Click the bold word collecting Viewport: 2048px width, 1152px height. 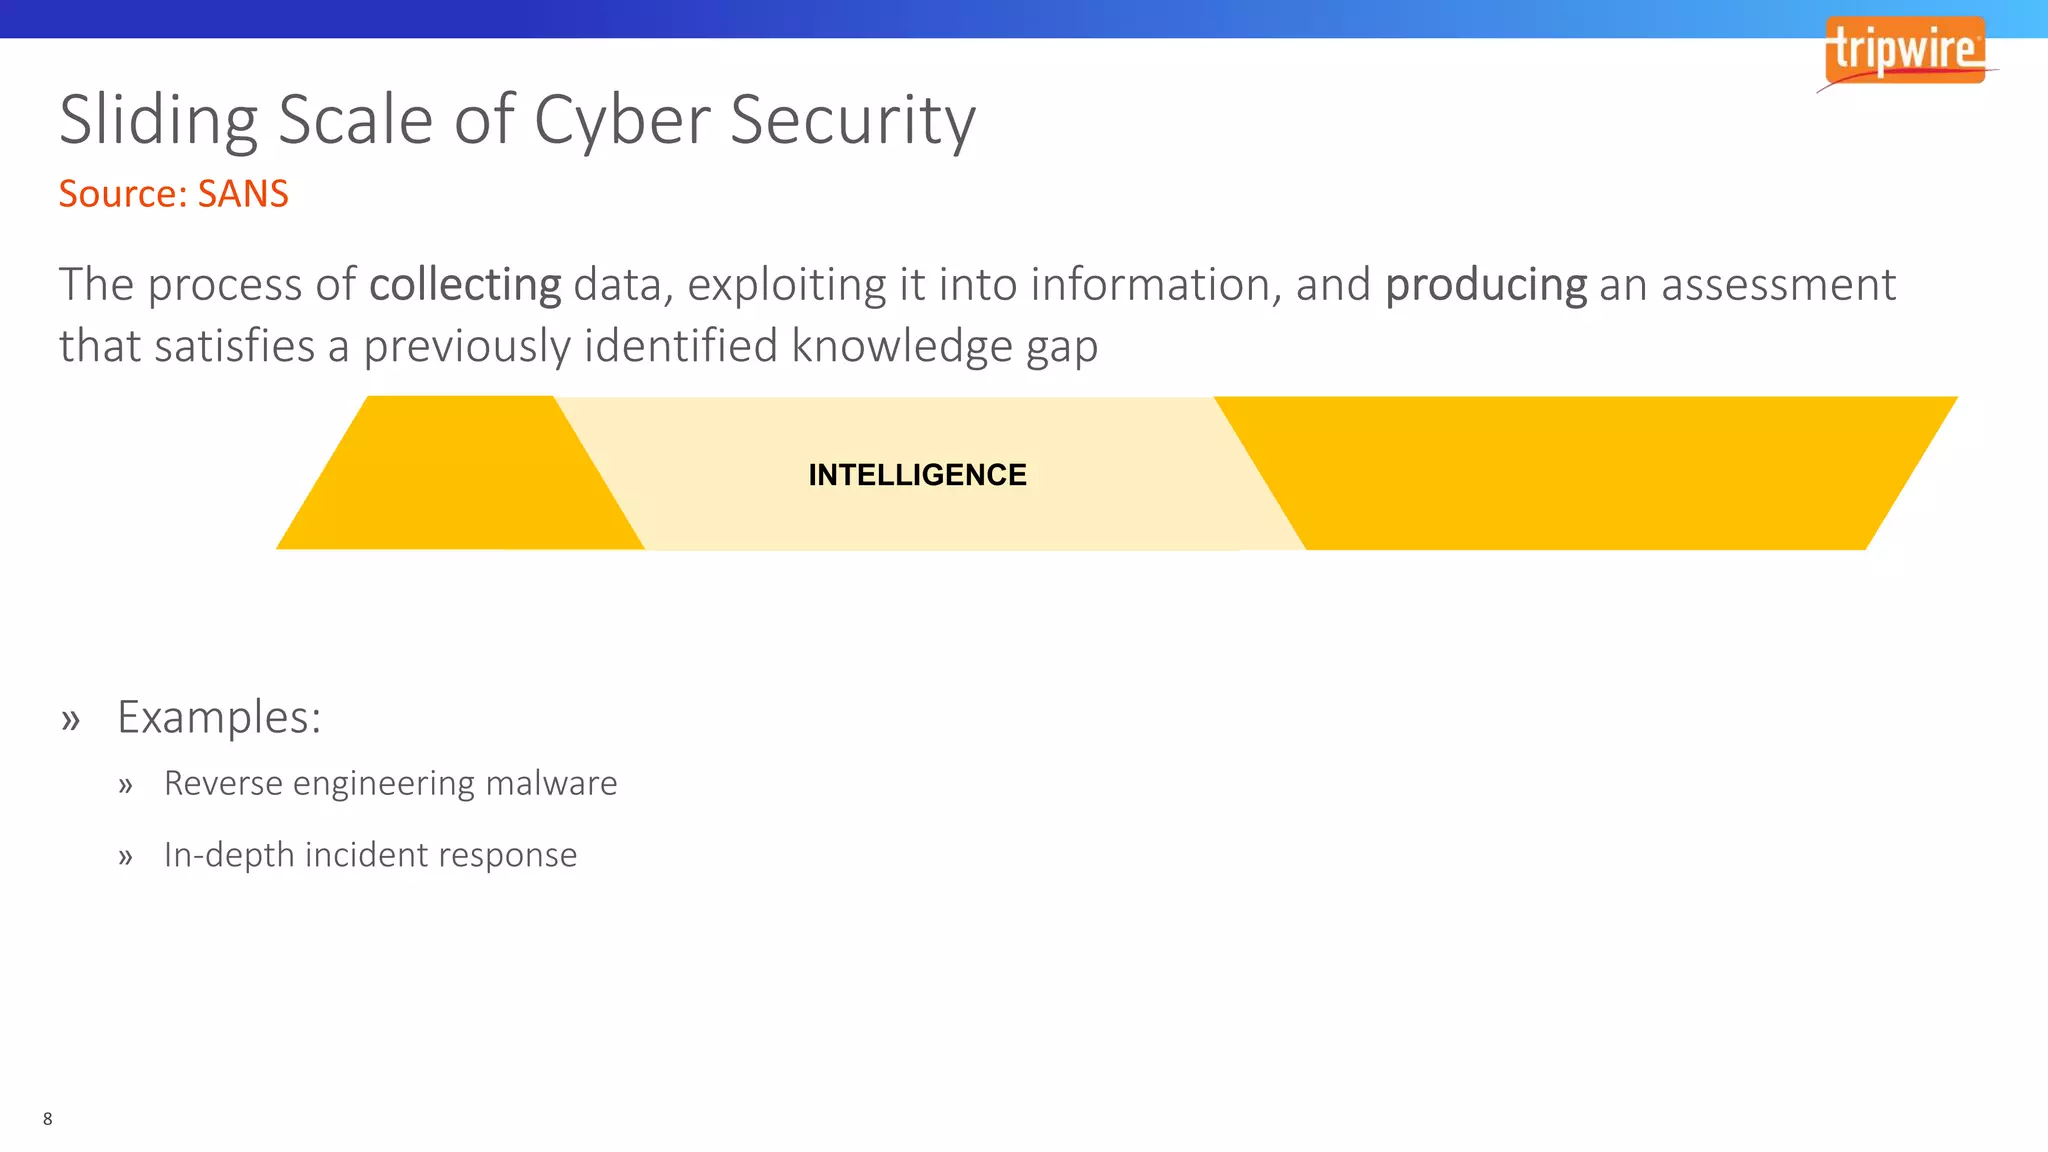click(465, 285)
